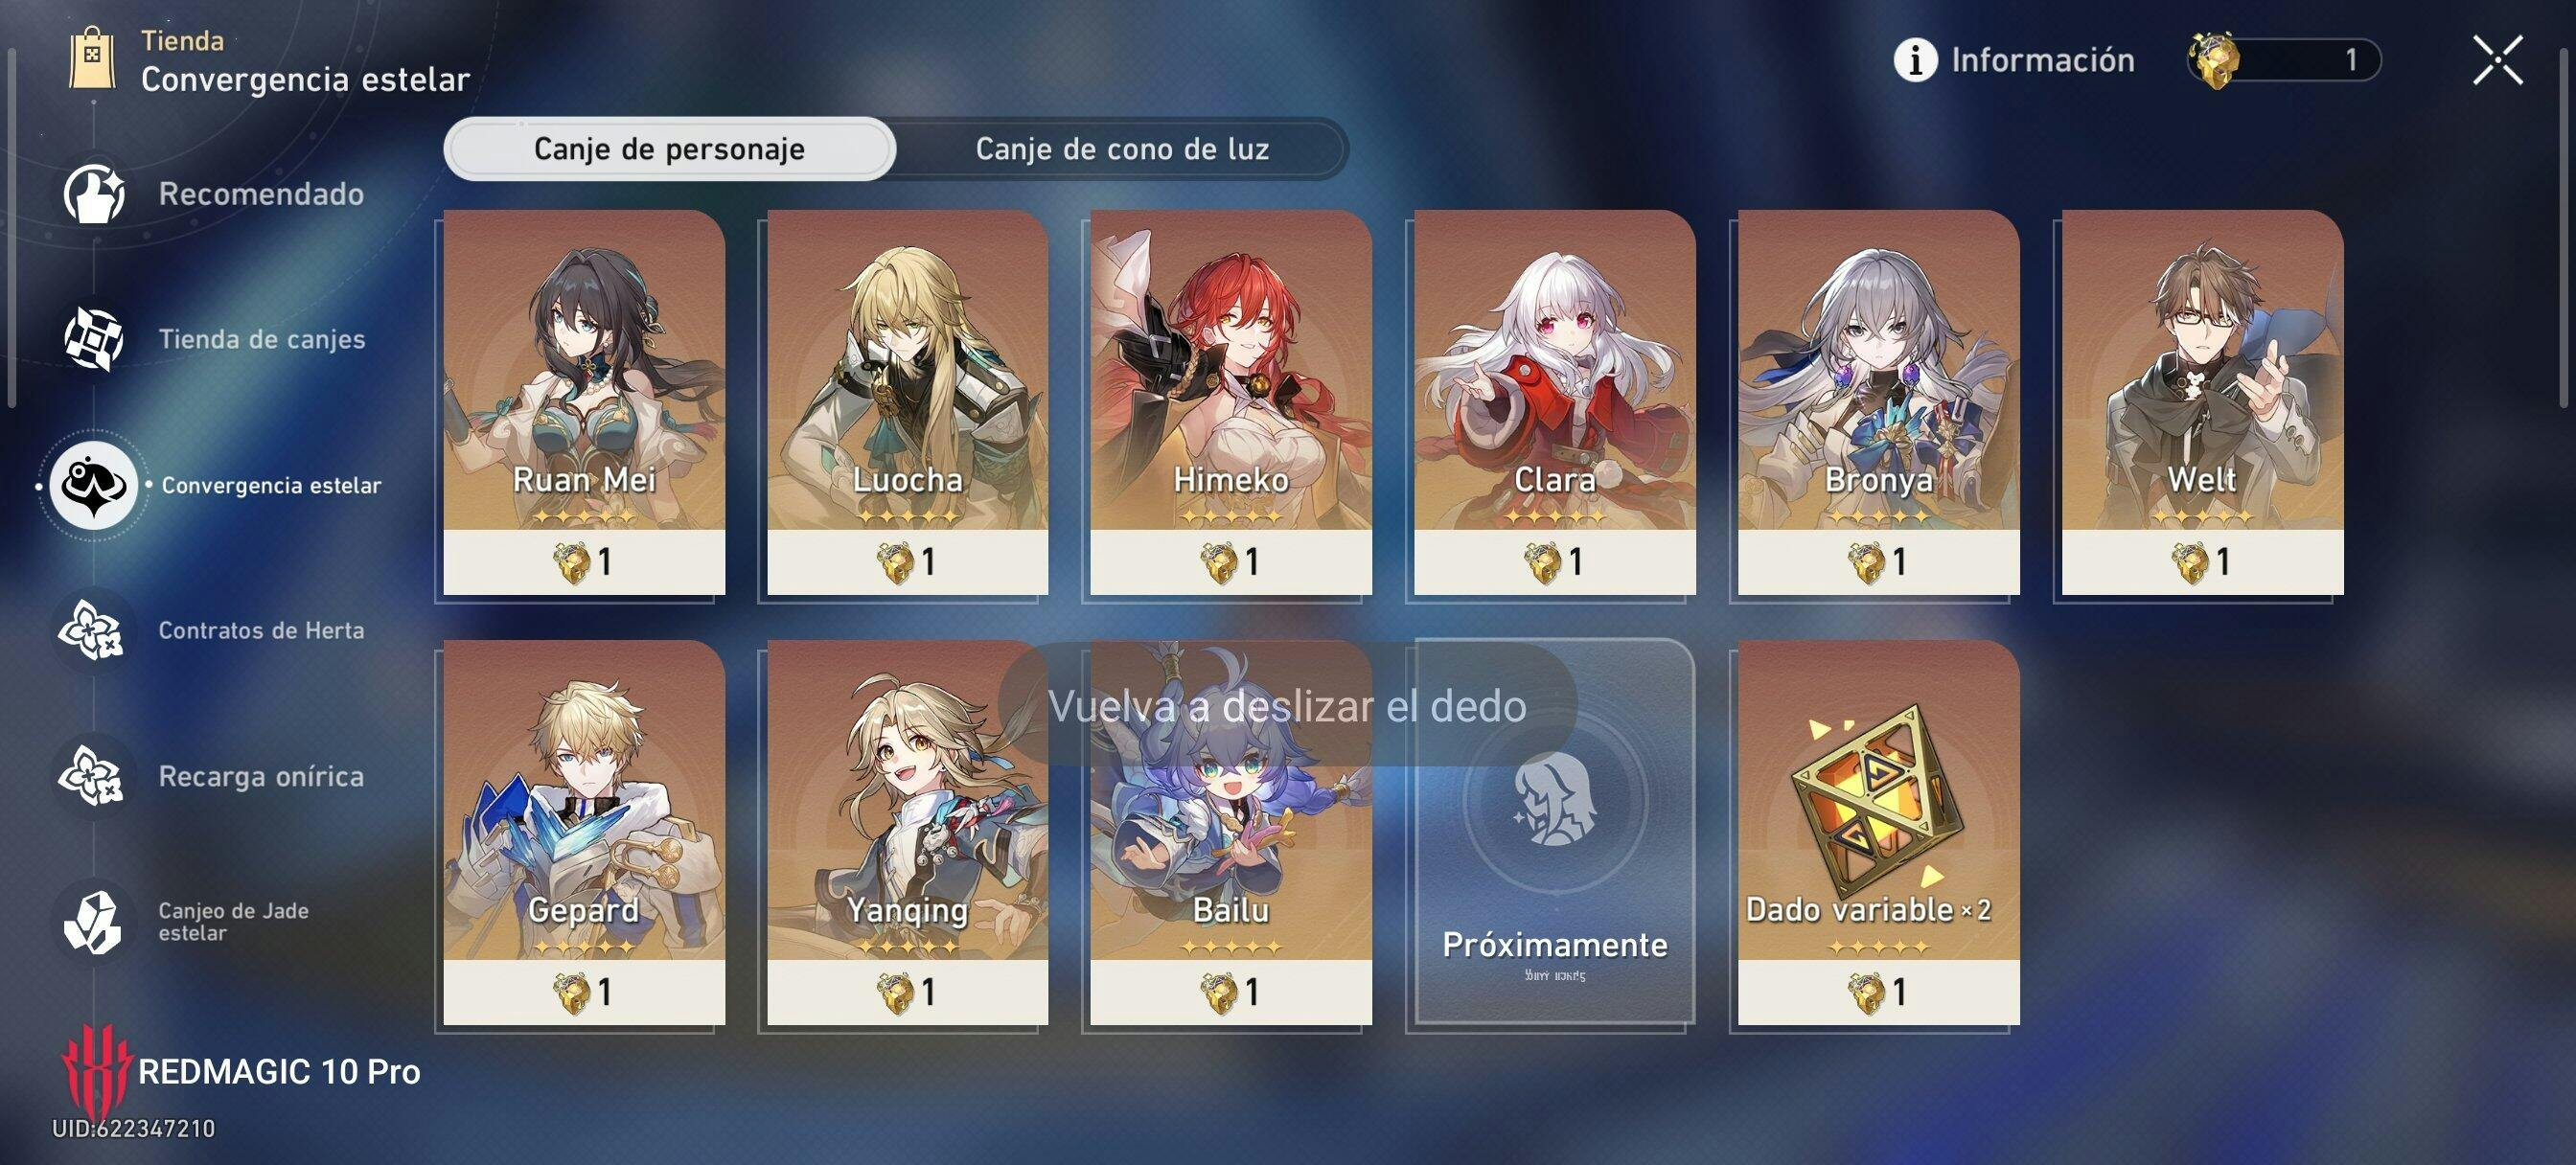This screenshot has height=1165, width=2576.
Task: Select Canje de personaje tab
Action: (x=669, y=149)
